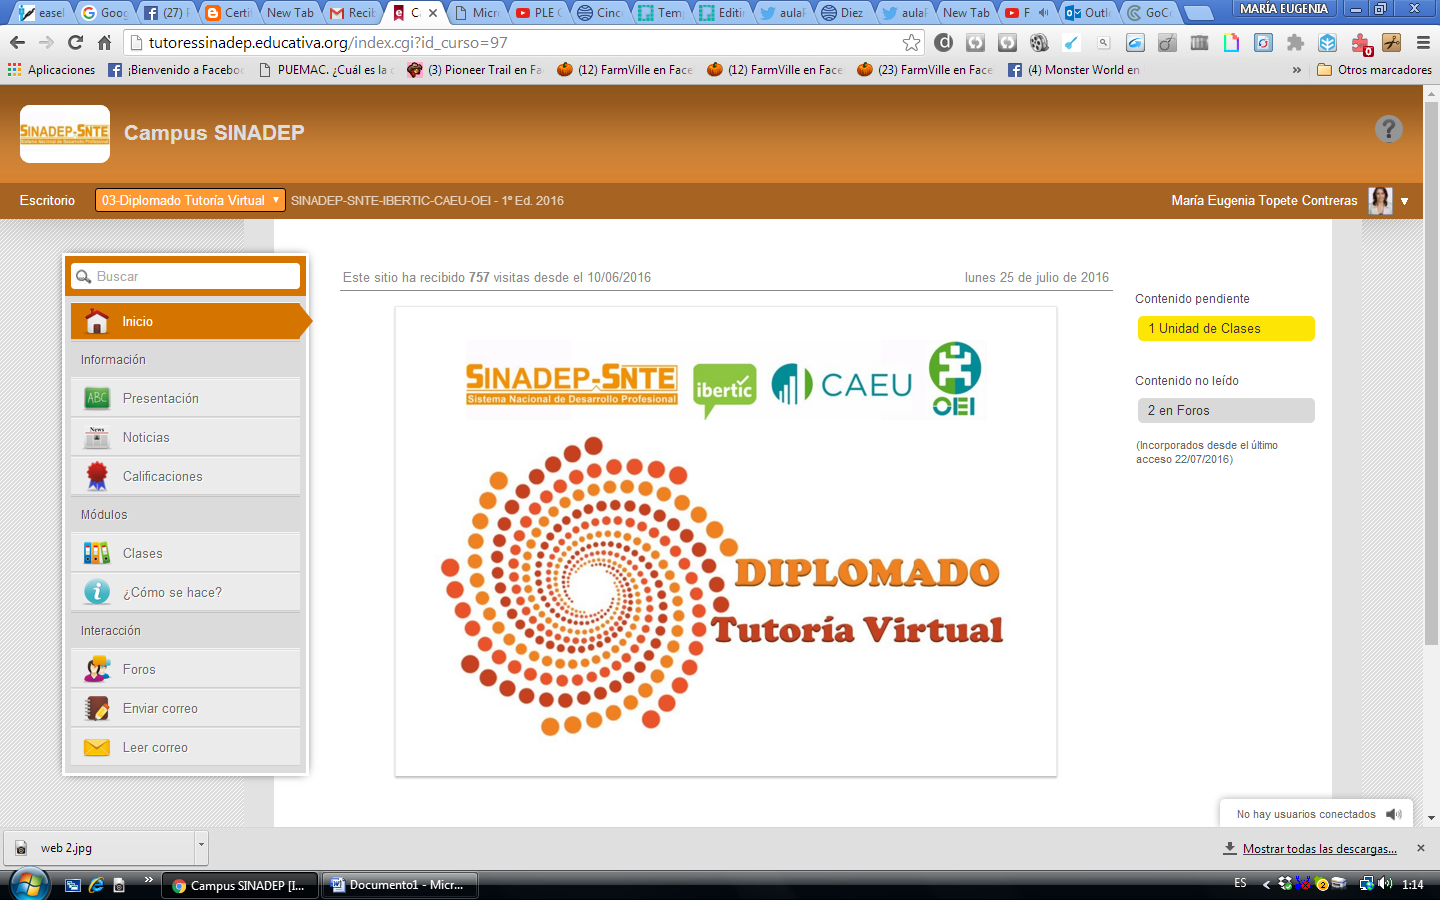Click the Campus SINADEP logo
Screen dimensions: 1440x900
pos(65,134)
